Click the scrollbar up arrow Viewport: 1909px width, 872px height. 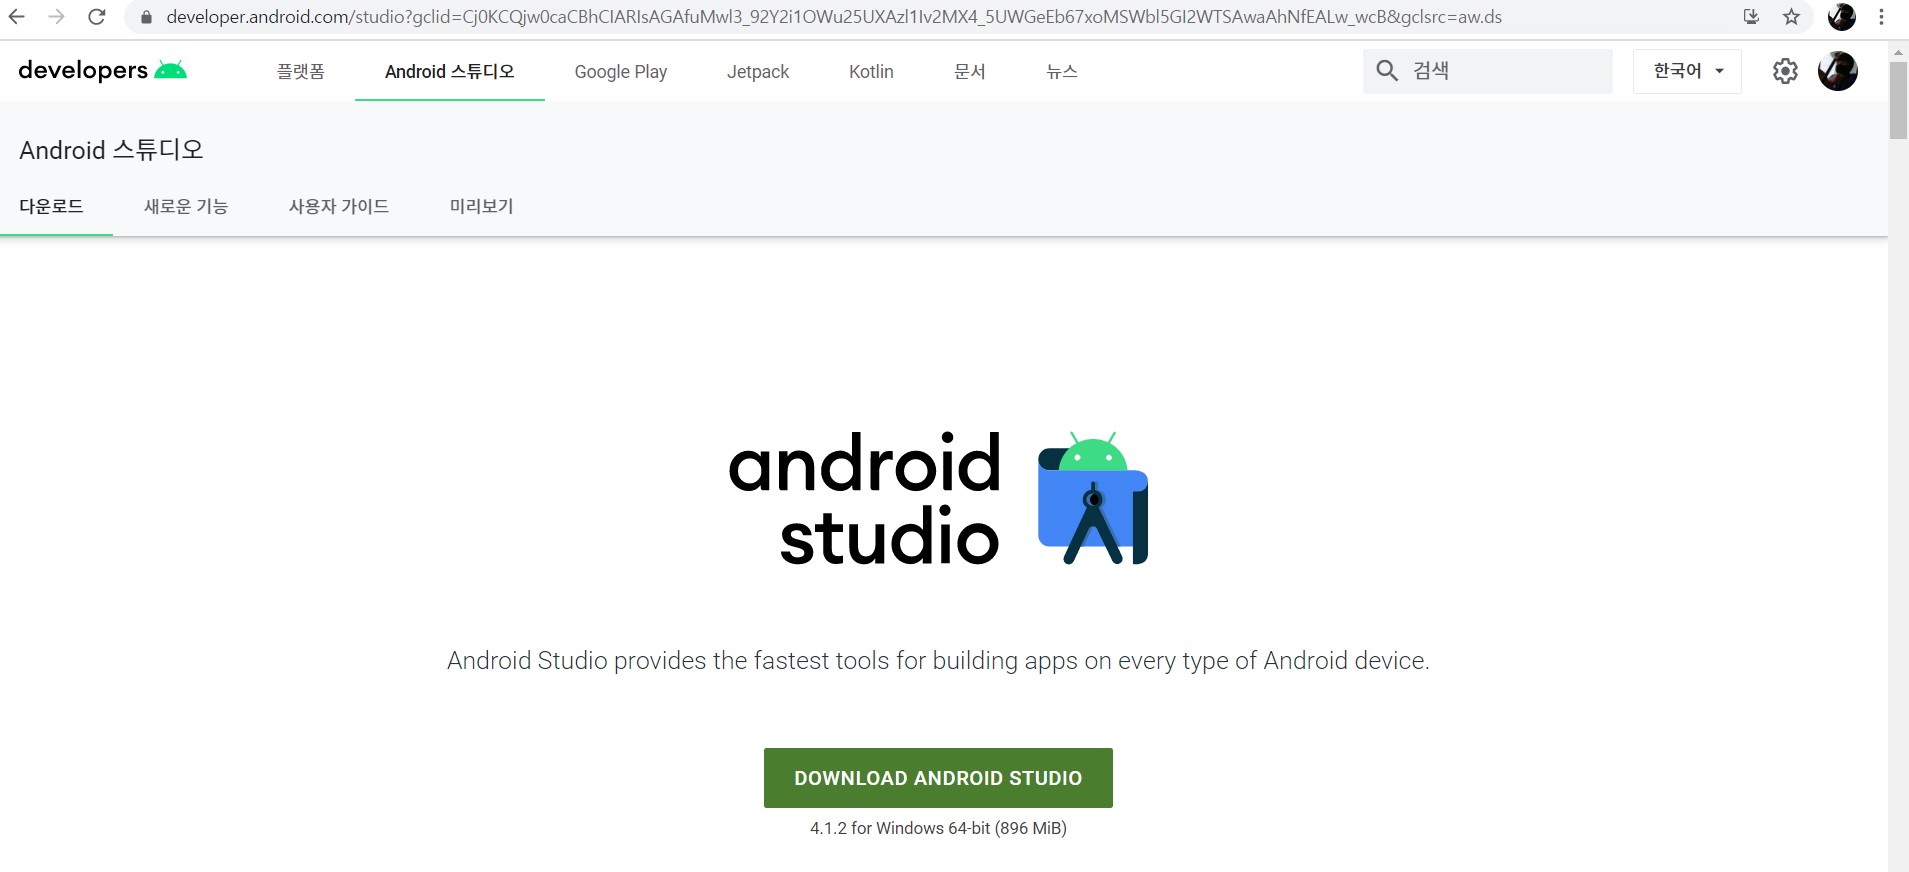point(1898,51)
